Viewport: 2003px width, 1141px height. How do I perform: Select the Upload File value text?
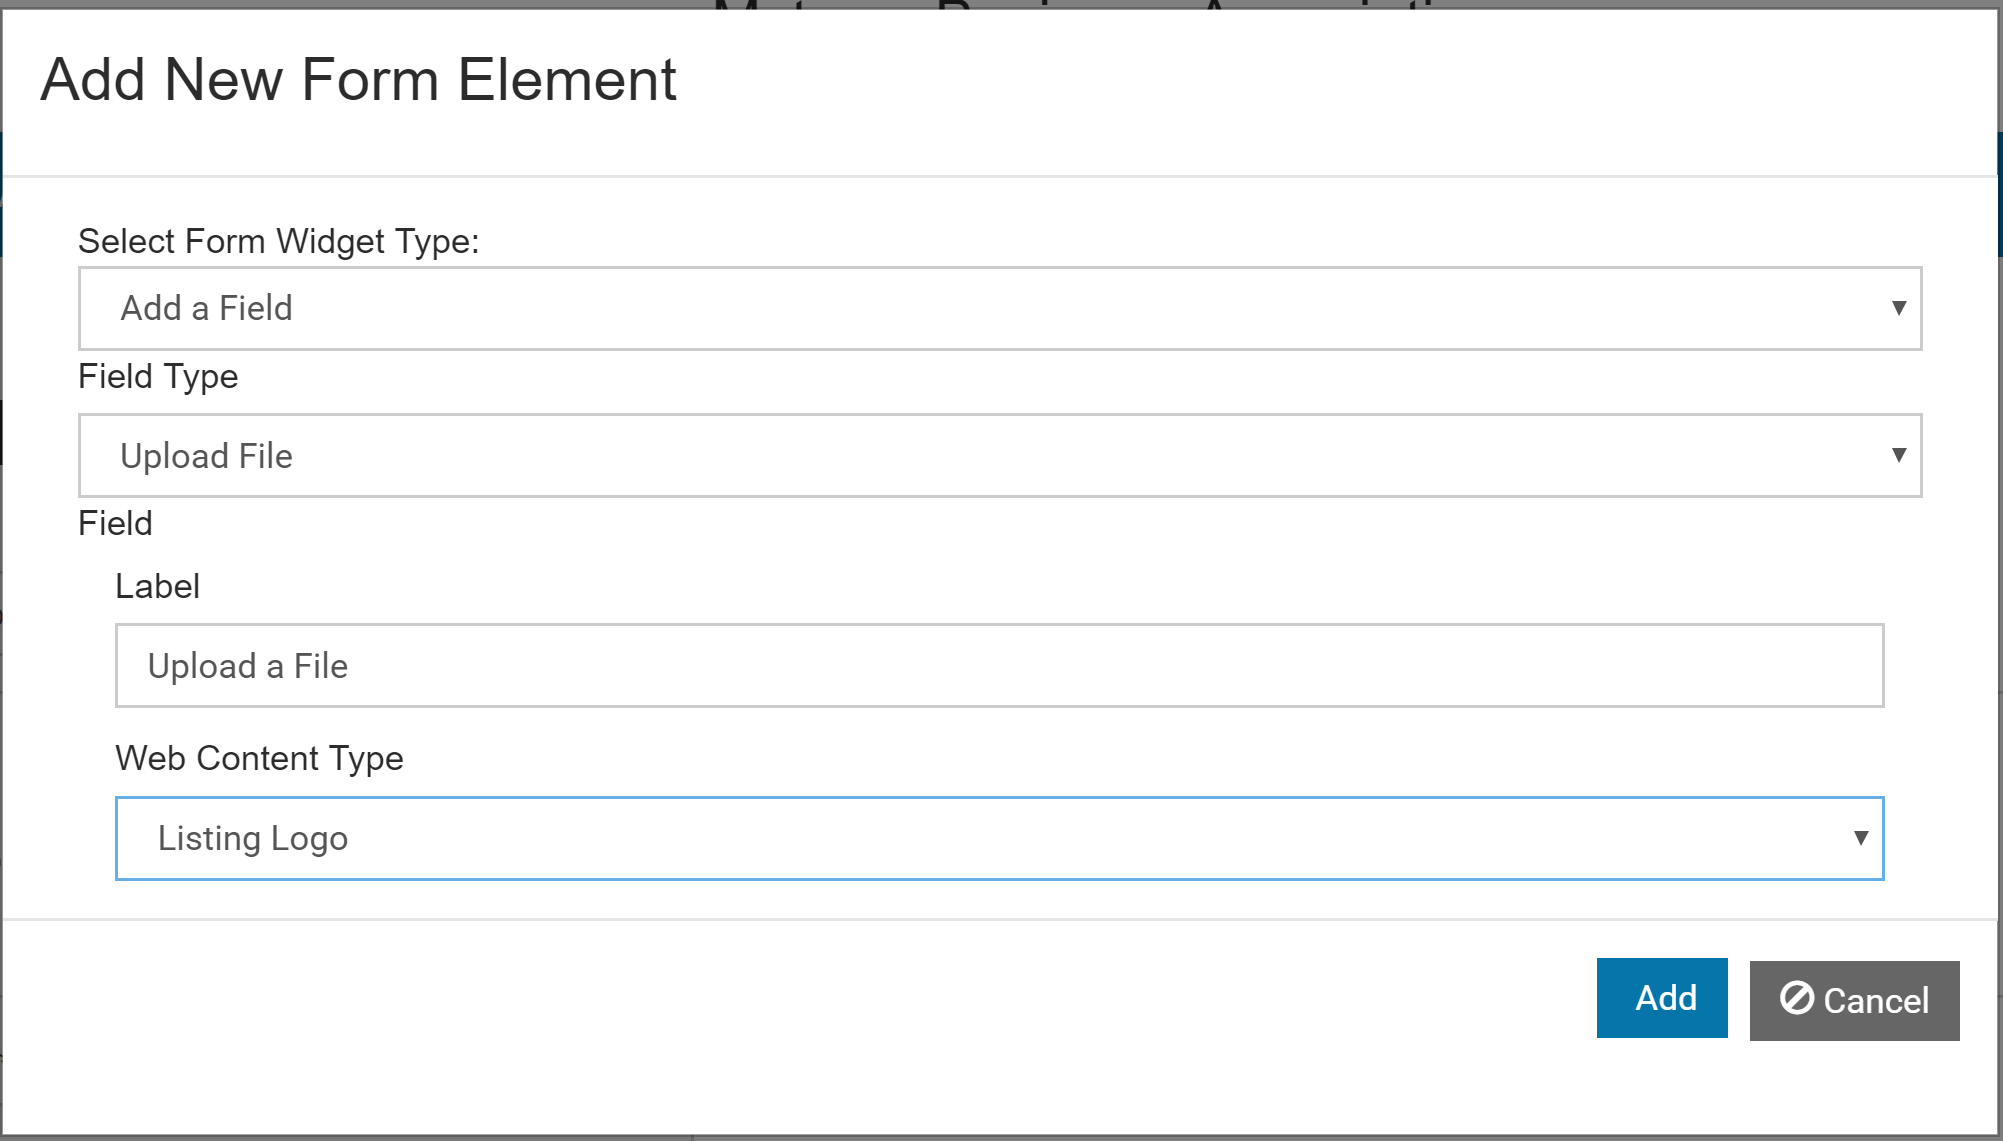pos(206,456)
